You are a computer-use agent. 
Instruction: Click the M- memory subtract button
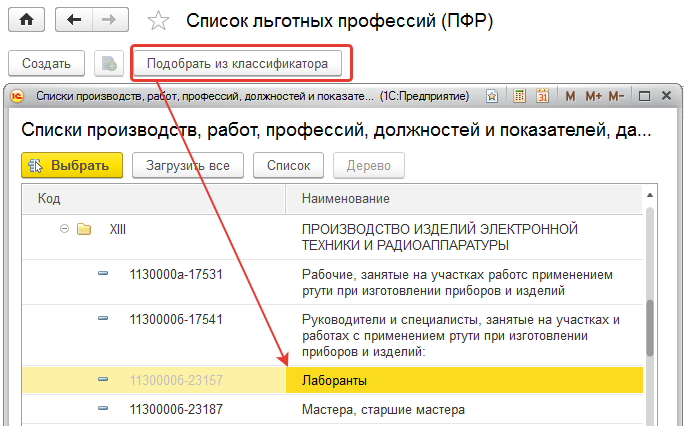coord(616,96)
